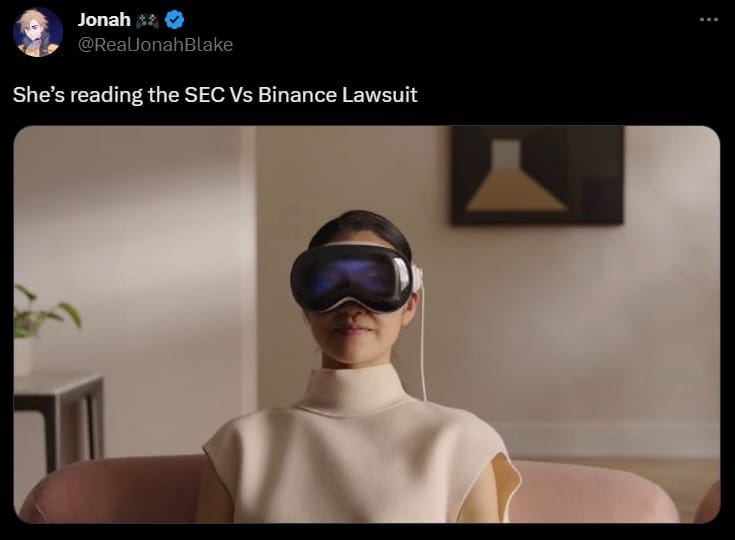735x540 pixels.
Task: Click the VR headset visor in photo
Action: (351, 279)
